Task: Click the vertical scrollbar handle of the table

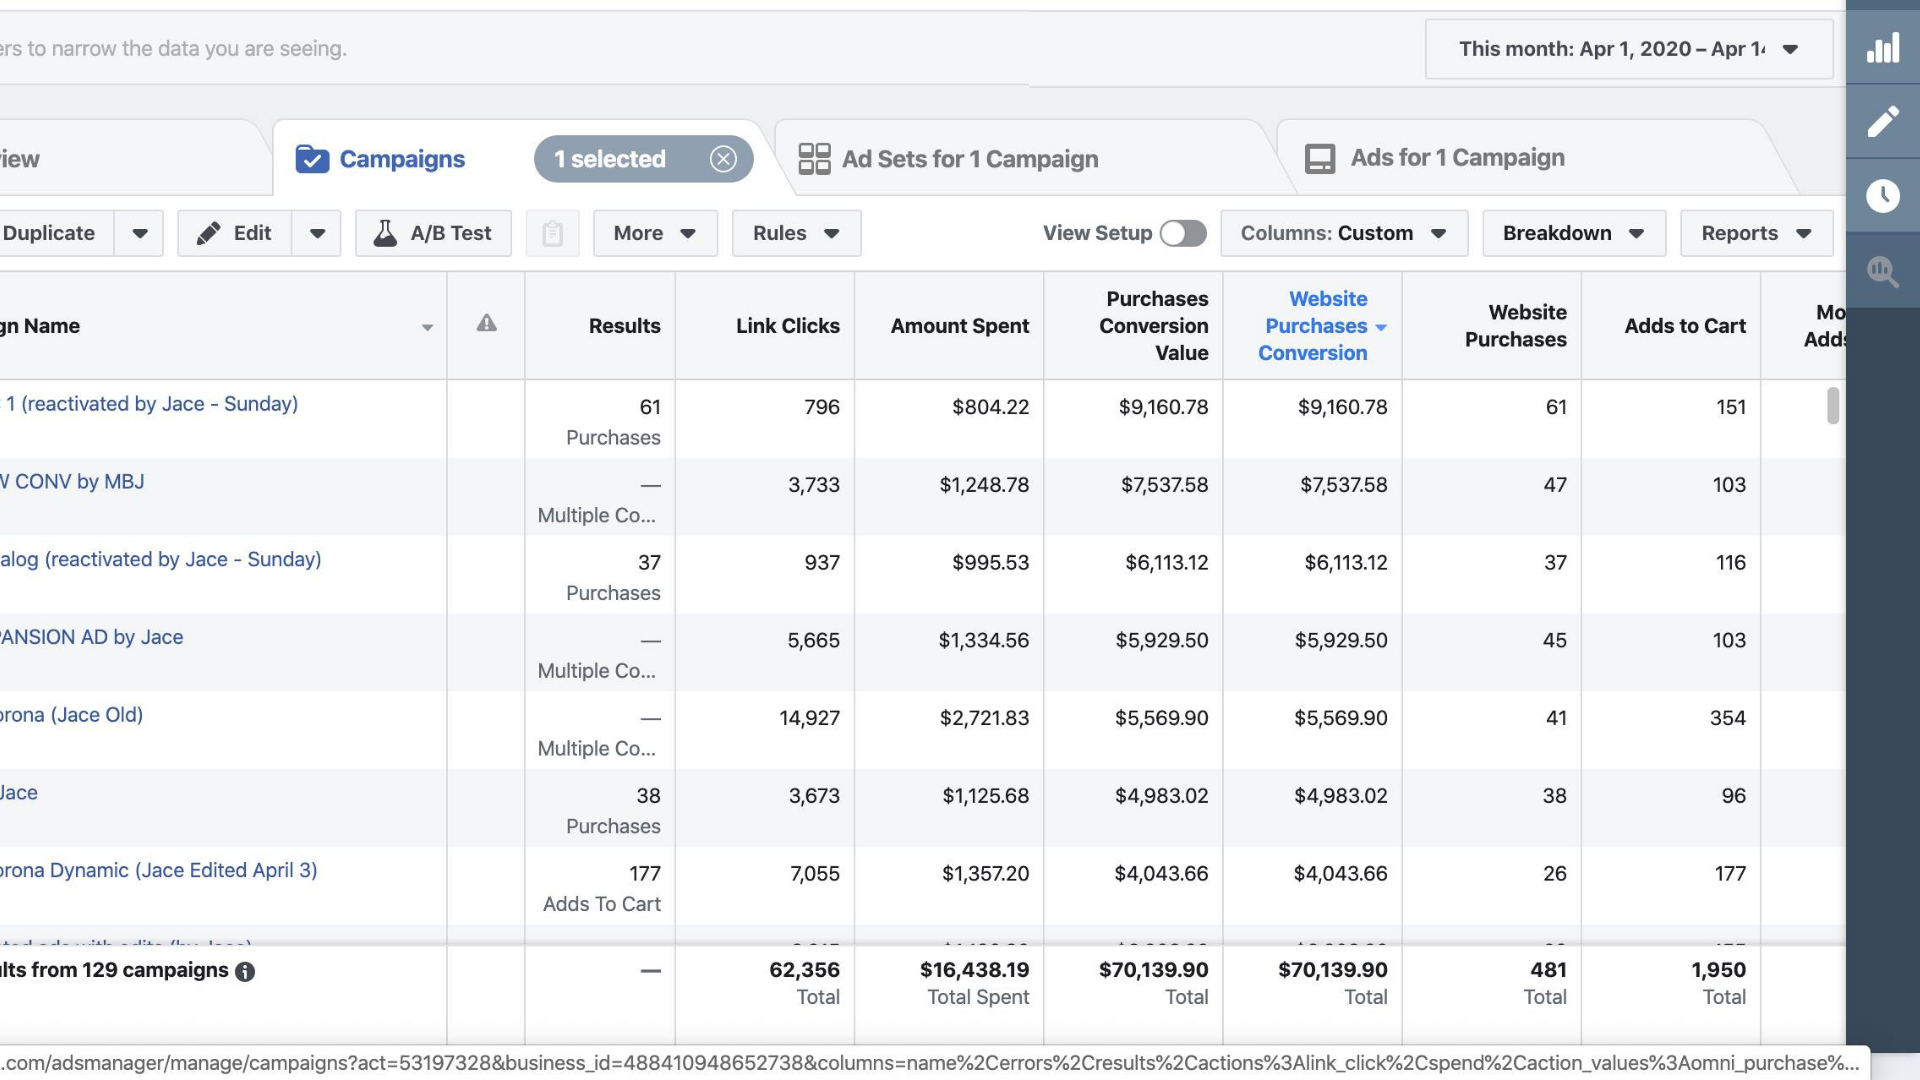Action: [x=1832, y=405]
